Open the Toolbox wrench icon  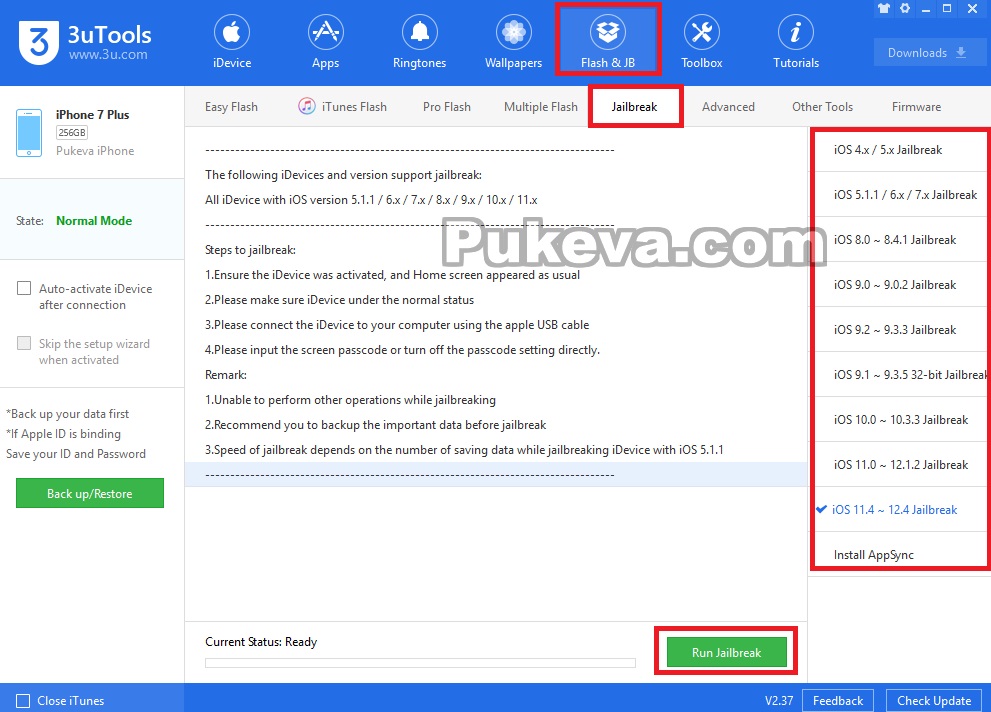[702, 32]
